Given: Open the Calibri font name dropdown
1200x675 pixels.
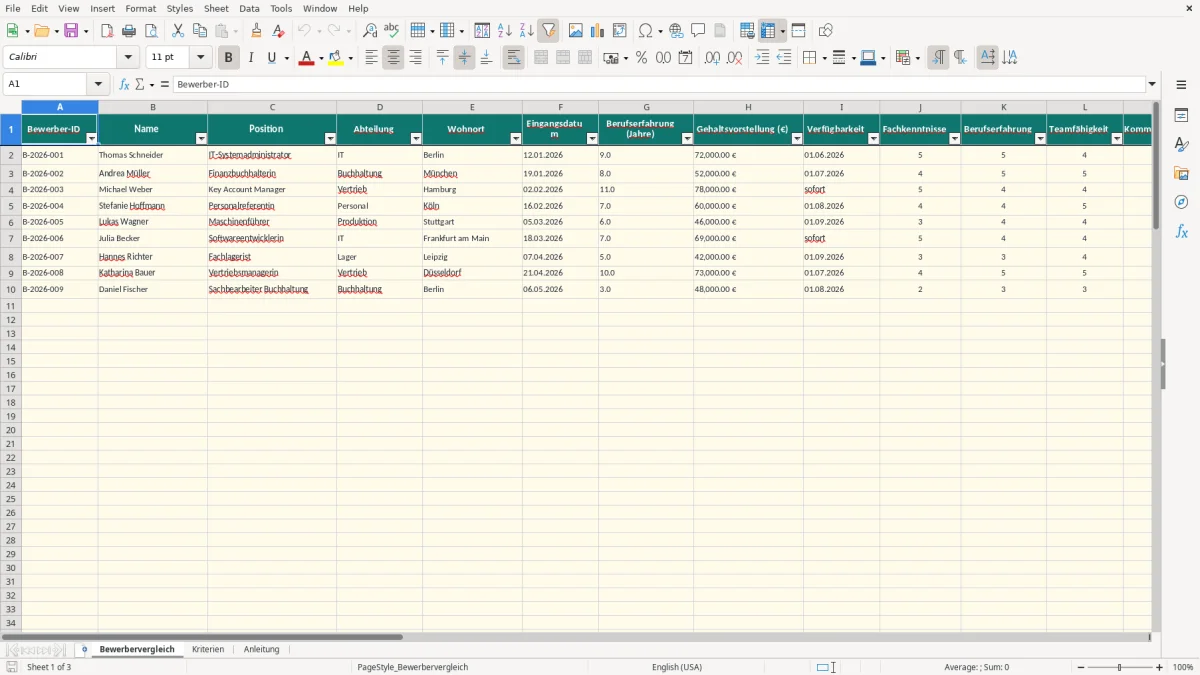Looking at the screenshot, I should (128, 58).
